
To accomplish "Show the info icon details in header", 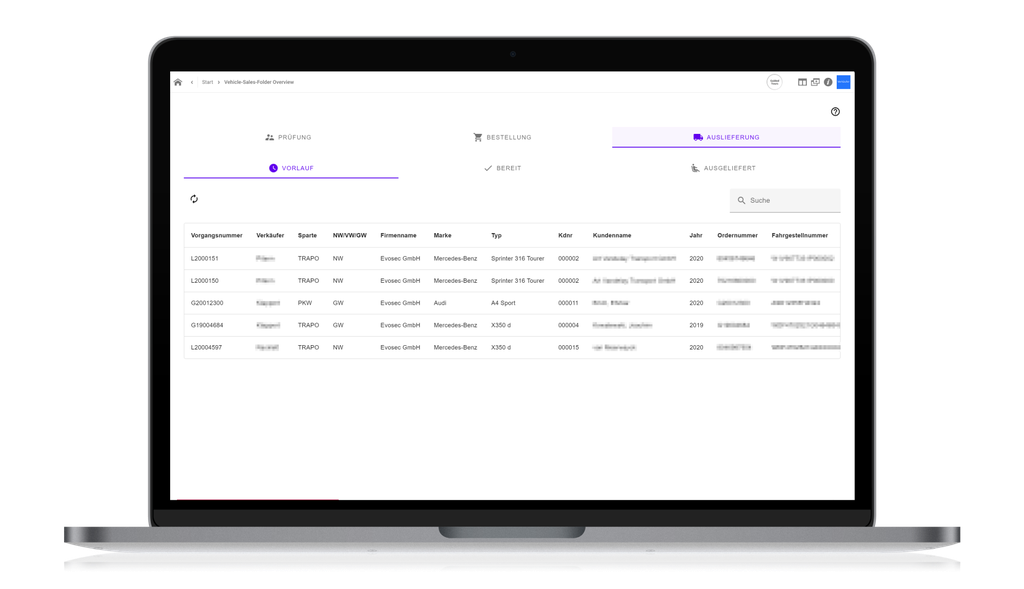I will coord(828,82).
